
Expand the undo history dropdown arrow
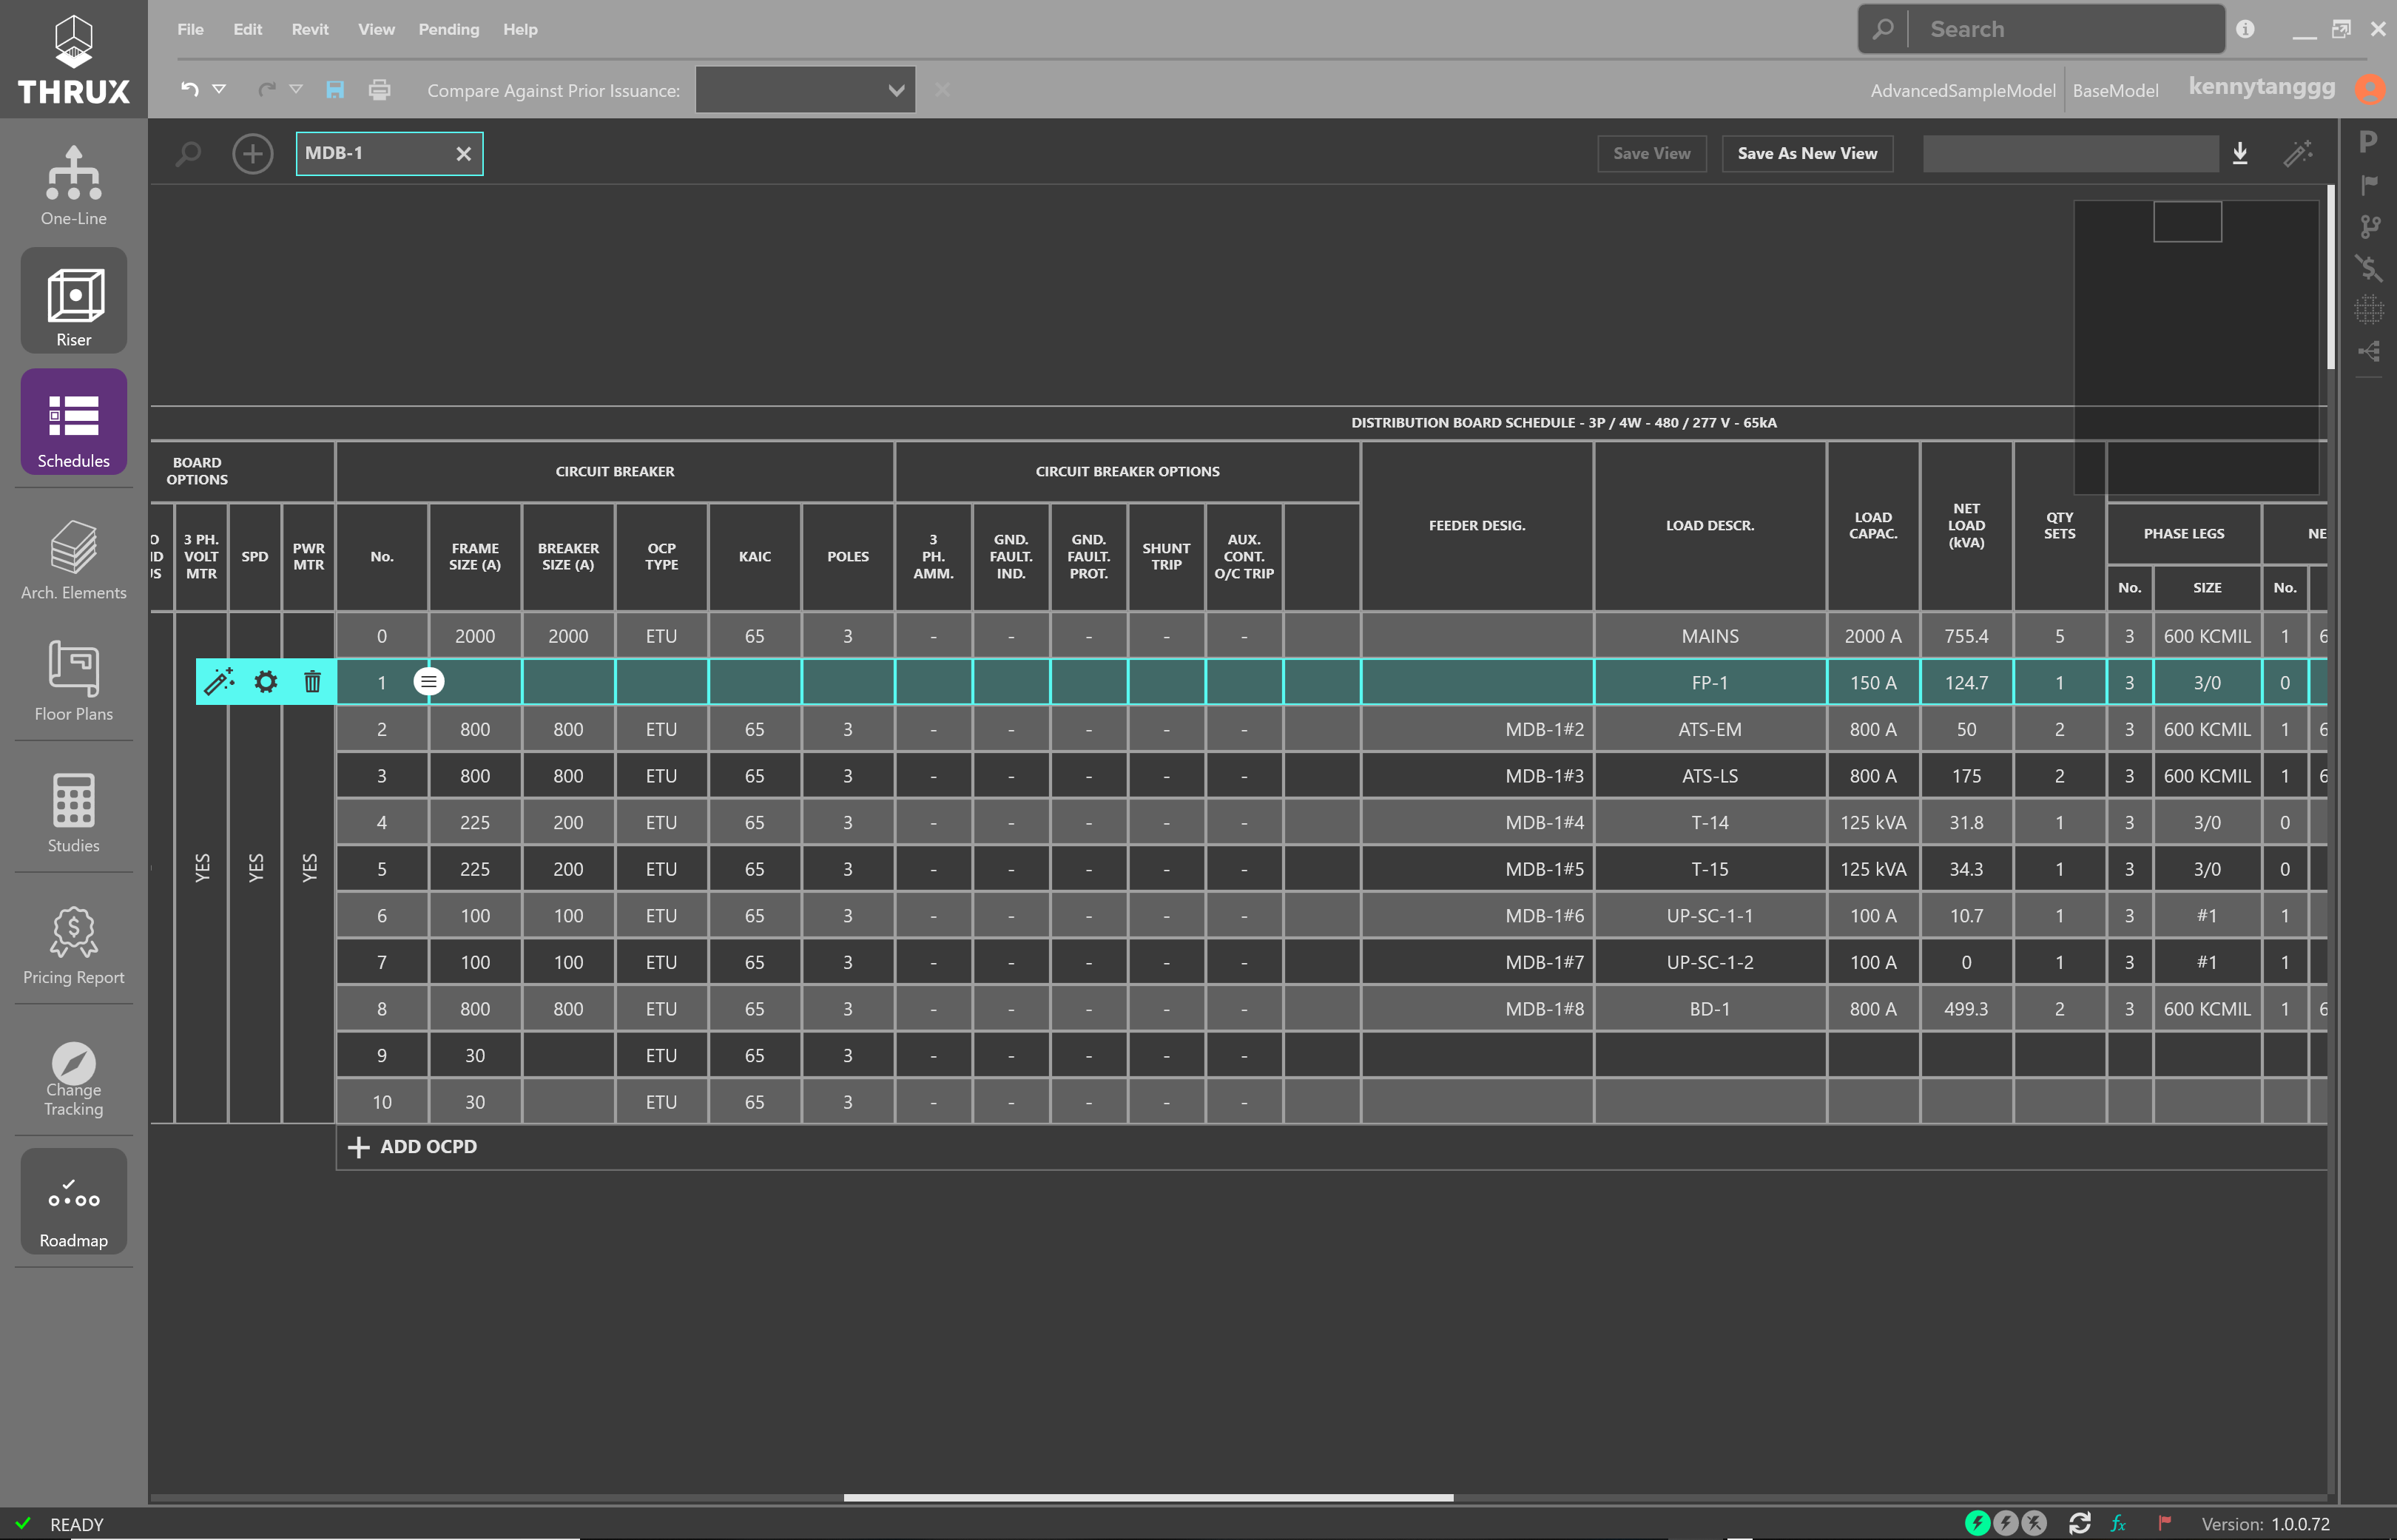[219, 90]
